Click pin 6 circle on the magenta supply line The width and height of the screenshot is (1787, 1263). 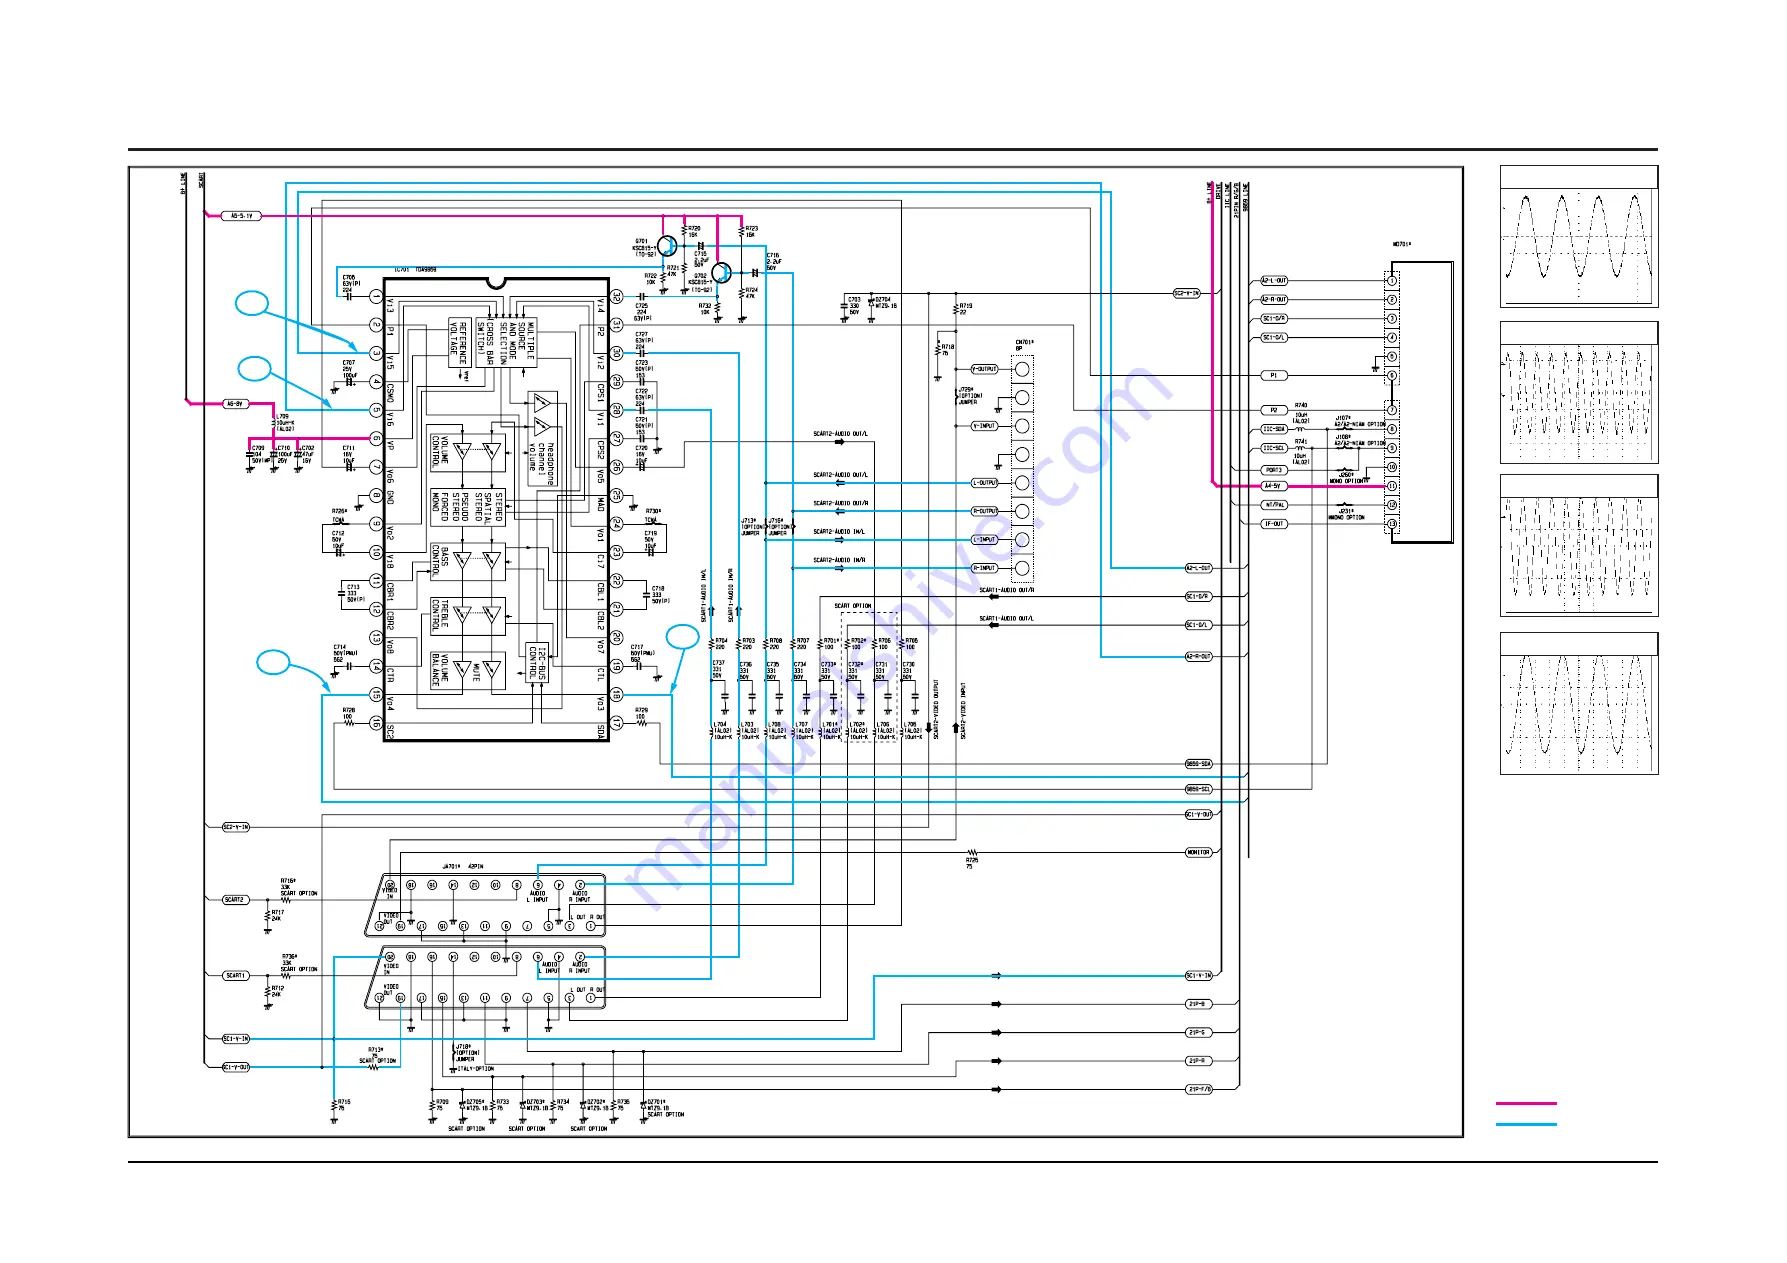tap(376, 438)
